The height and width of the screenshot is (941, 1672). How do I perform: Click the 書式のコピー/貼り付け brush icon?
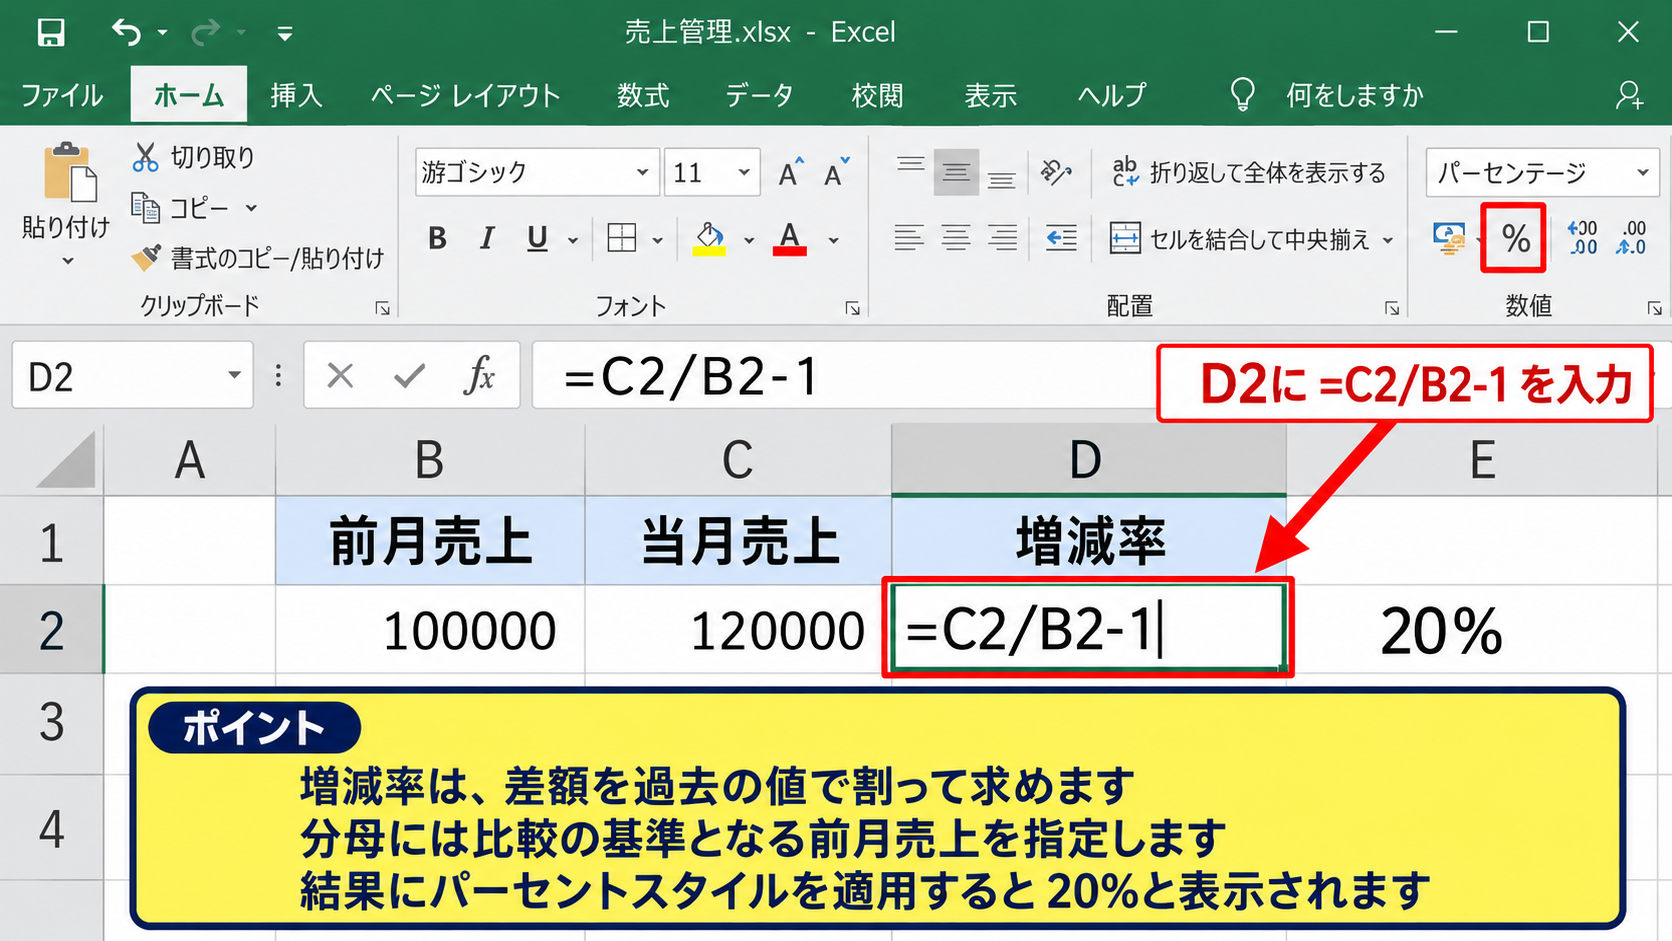(x=146, y=258)
